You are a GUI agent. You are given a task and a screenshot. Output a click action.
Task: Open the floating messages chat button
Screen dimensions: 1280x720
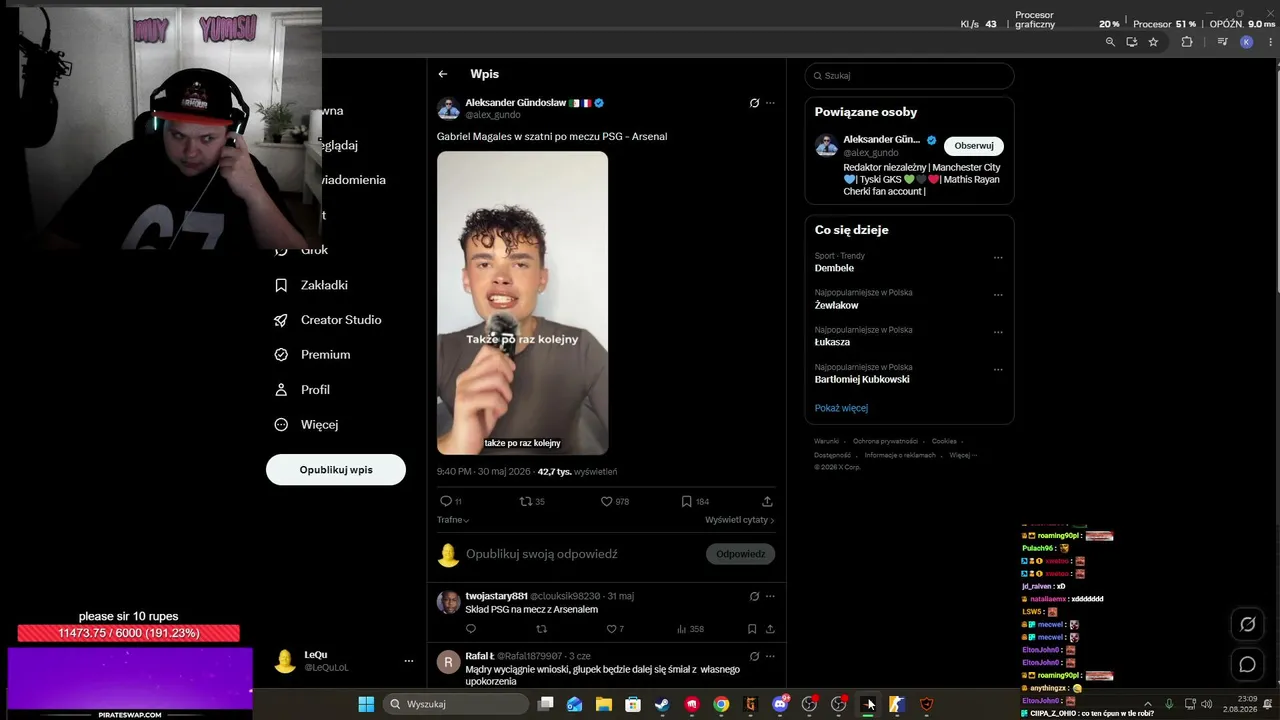(1248, 664)
